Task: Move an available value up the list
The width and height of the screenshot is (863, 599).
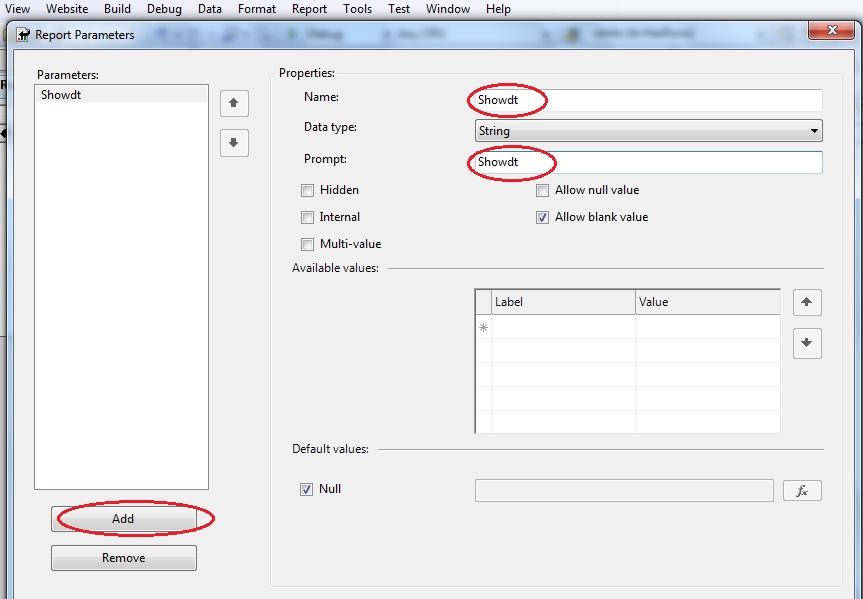Action: coord(807,303)
